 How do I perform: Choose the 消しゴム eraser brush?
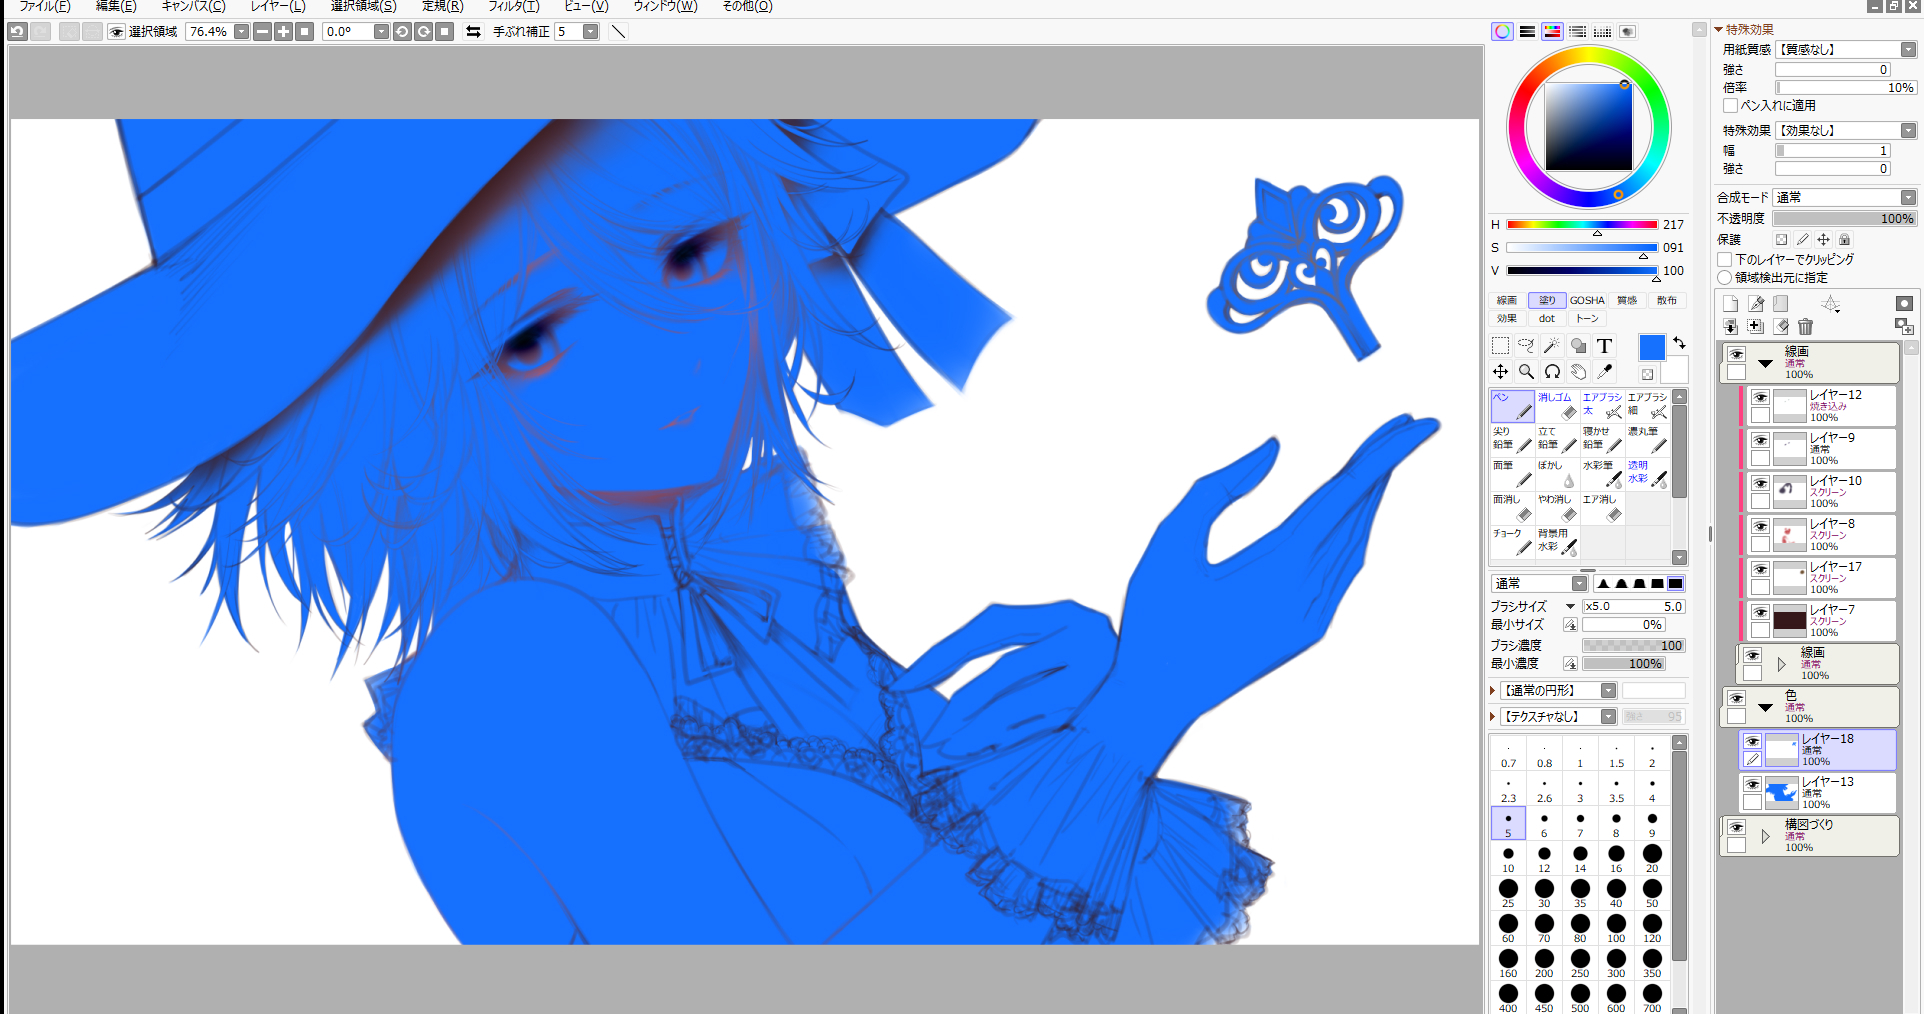[x=1557, y=406]
